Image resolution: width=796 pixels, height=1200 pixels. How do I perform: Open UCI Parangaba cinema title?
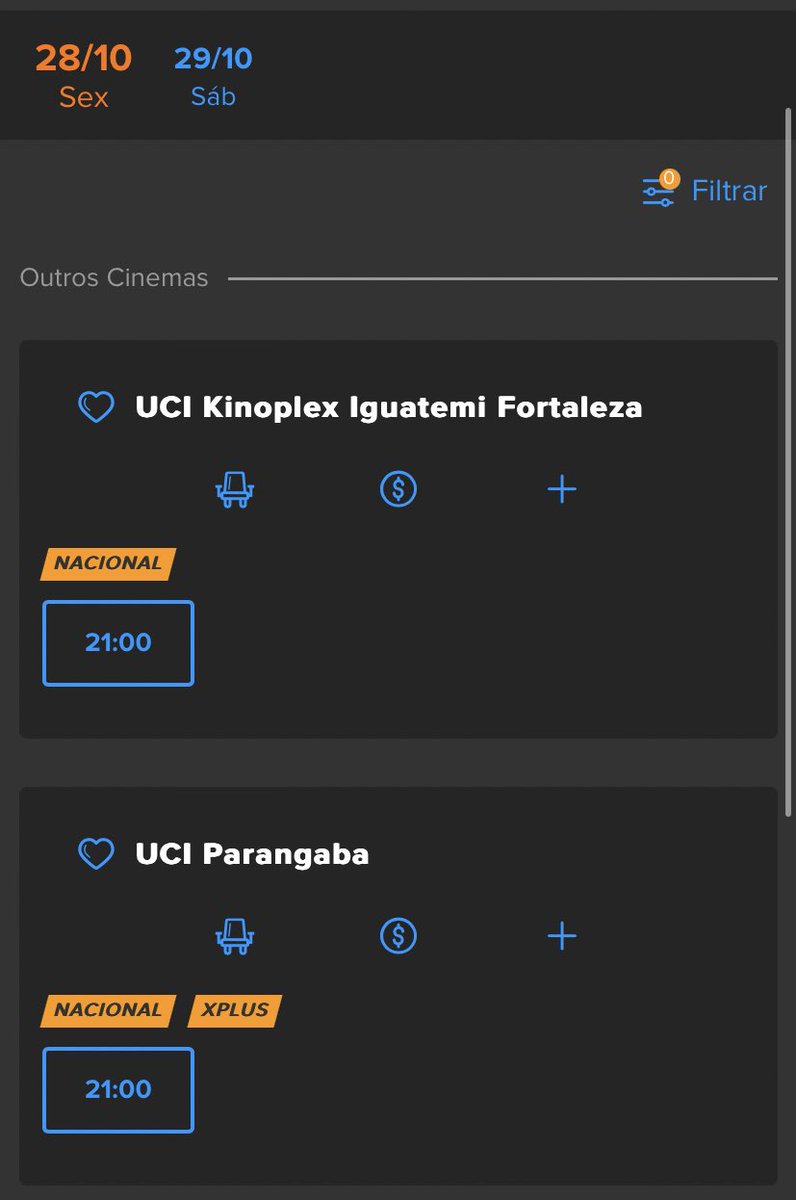(x=252, y=855)
